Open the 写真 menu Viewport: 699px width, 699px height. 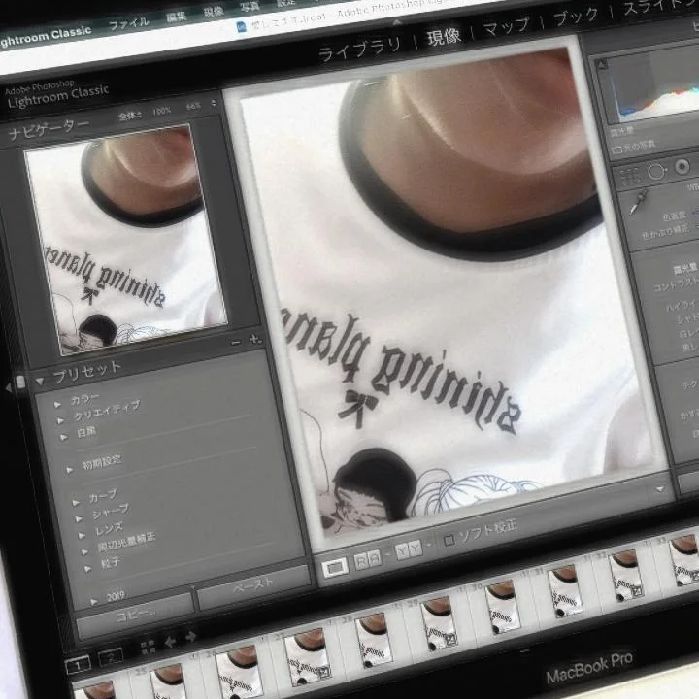click(x=250, y=7)
